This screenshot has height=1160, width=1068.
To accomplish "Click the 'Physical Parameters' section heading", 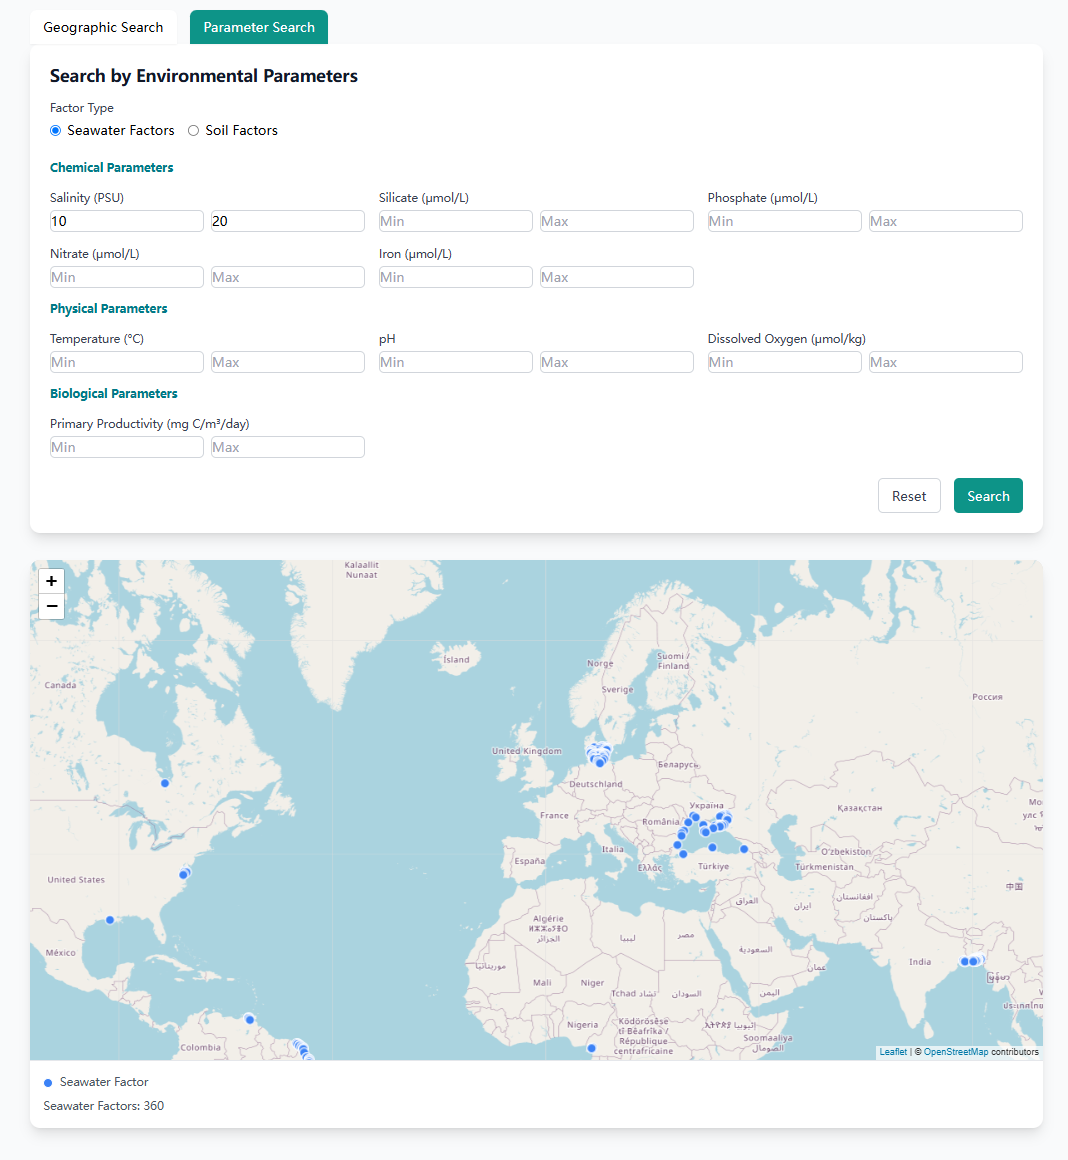I will tap(109, 308).
